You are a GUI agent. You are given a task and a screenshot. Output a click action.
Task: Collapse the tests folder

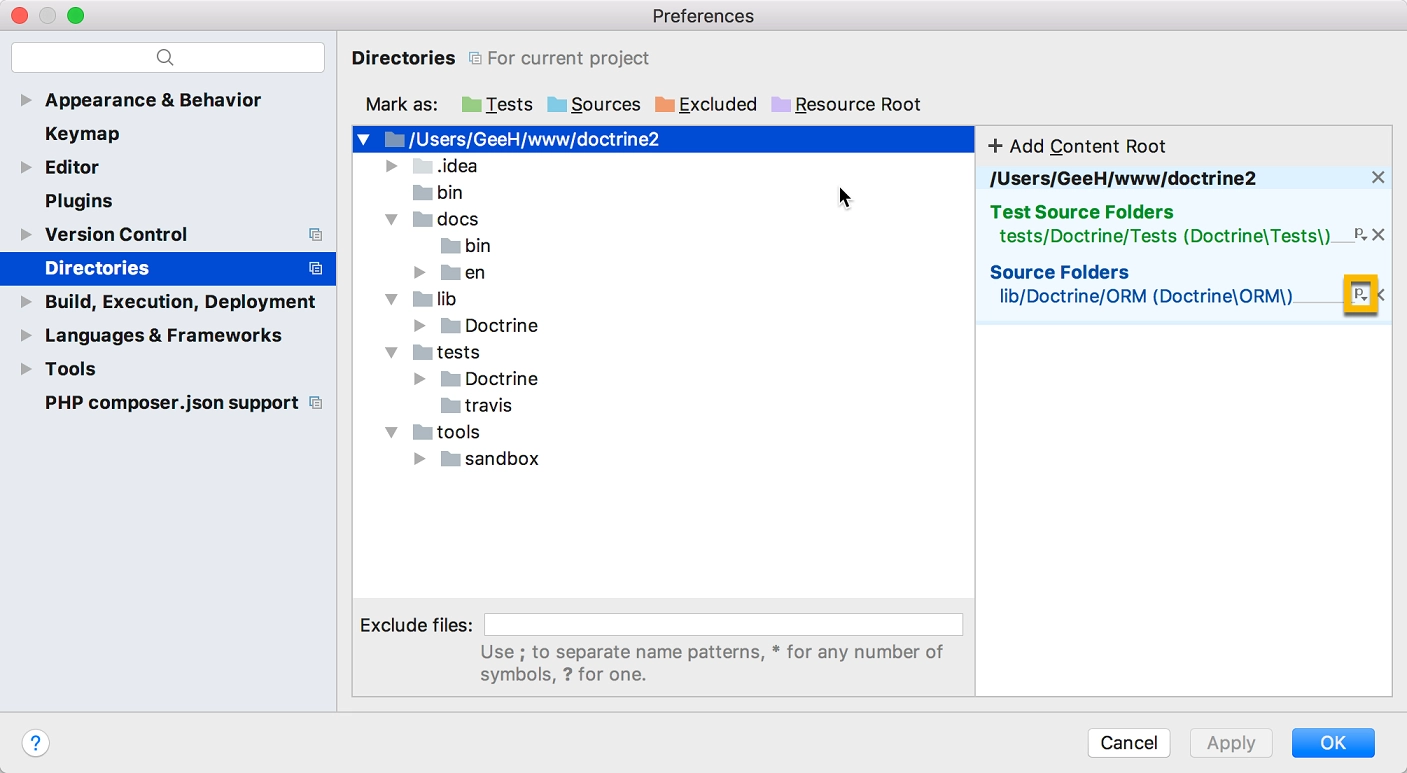392,352
